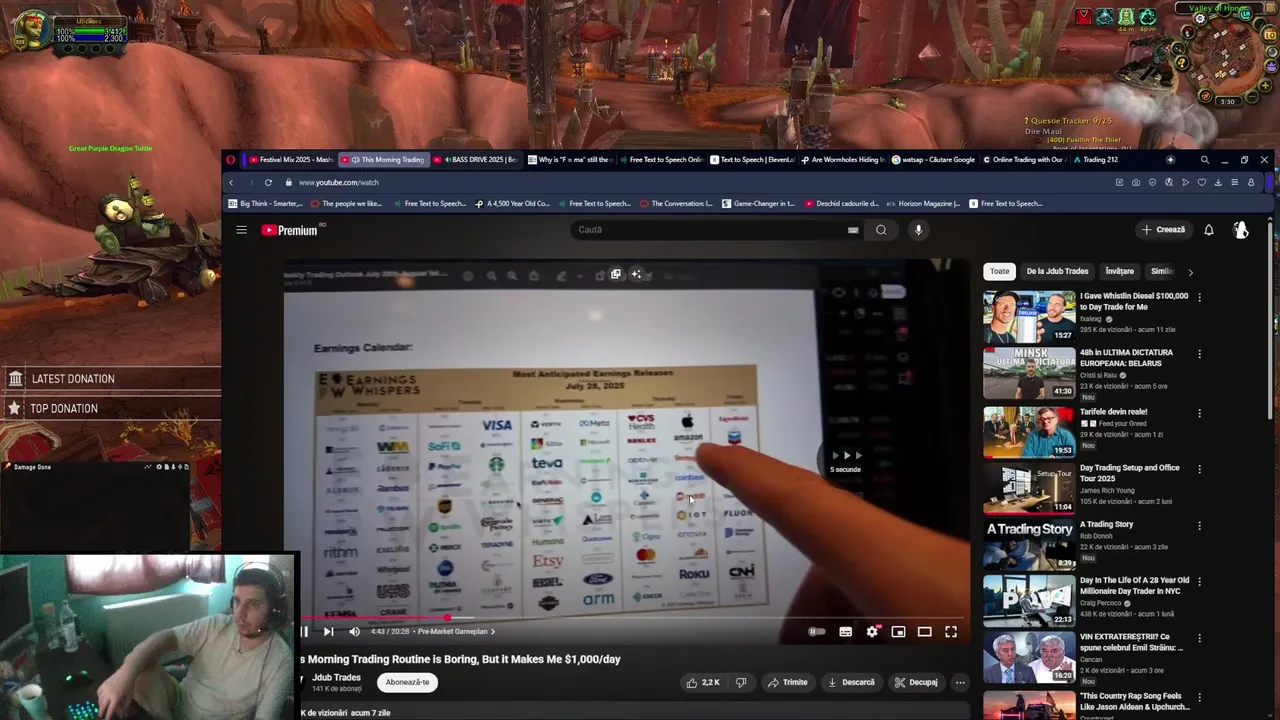Click the YouTube Premium logo

(289, 230)
